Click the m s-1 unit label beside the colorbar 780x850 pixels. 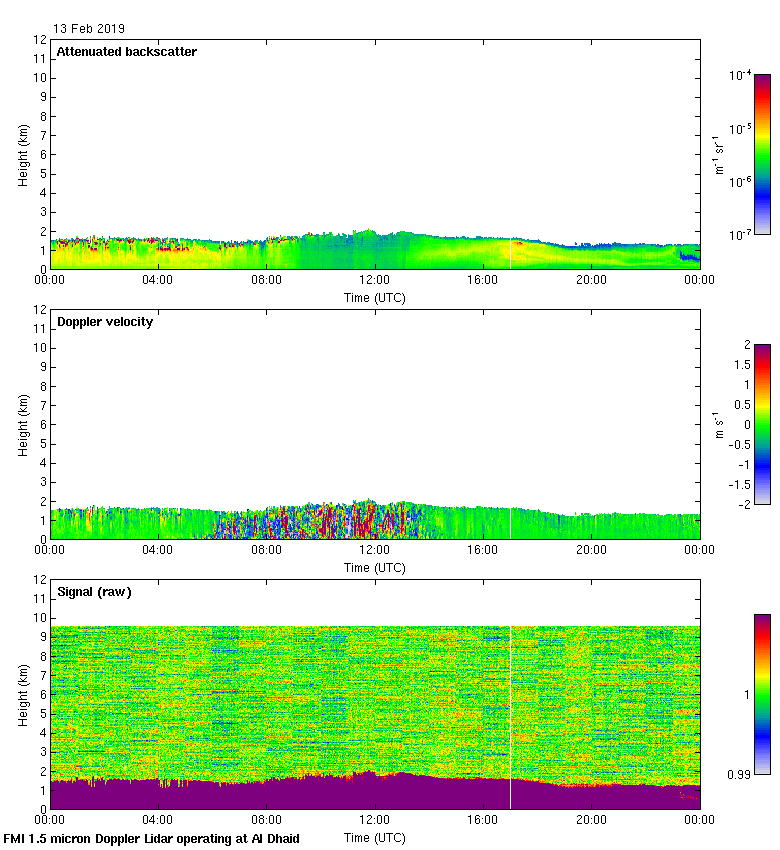pos(718,424)
